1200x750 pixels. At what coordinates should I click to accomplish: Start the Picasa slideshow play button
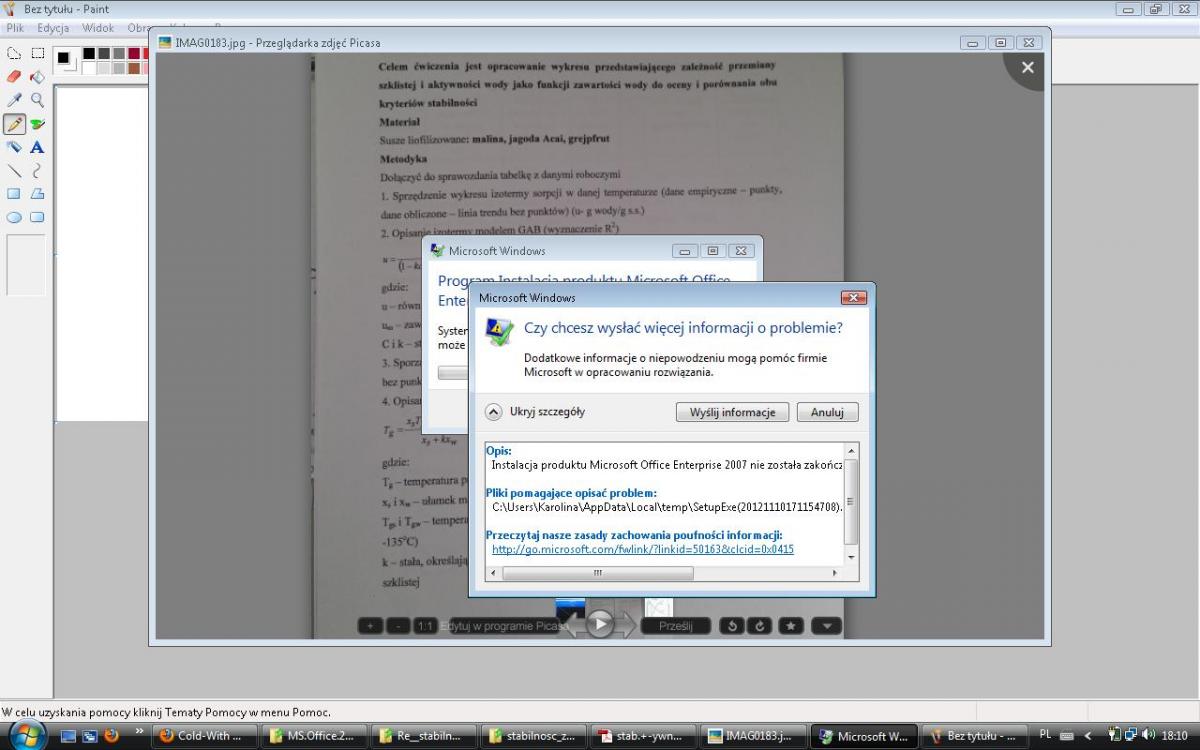click(600, 624)
